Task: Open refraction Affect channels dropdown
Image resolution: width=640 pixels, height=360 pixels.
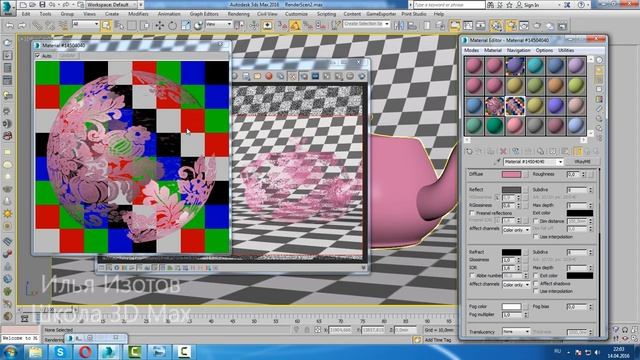Action: pos(516,284)
